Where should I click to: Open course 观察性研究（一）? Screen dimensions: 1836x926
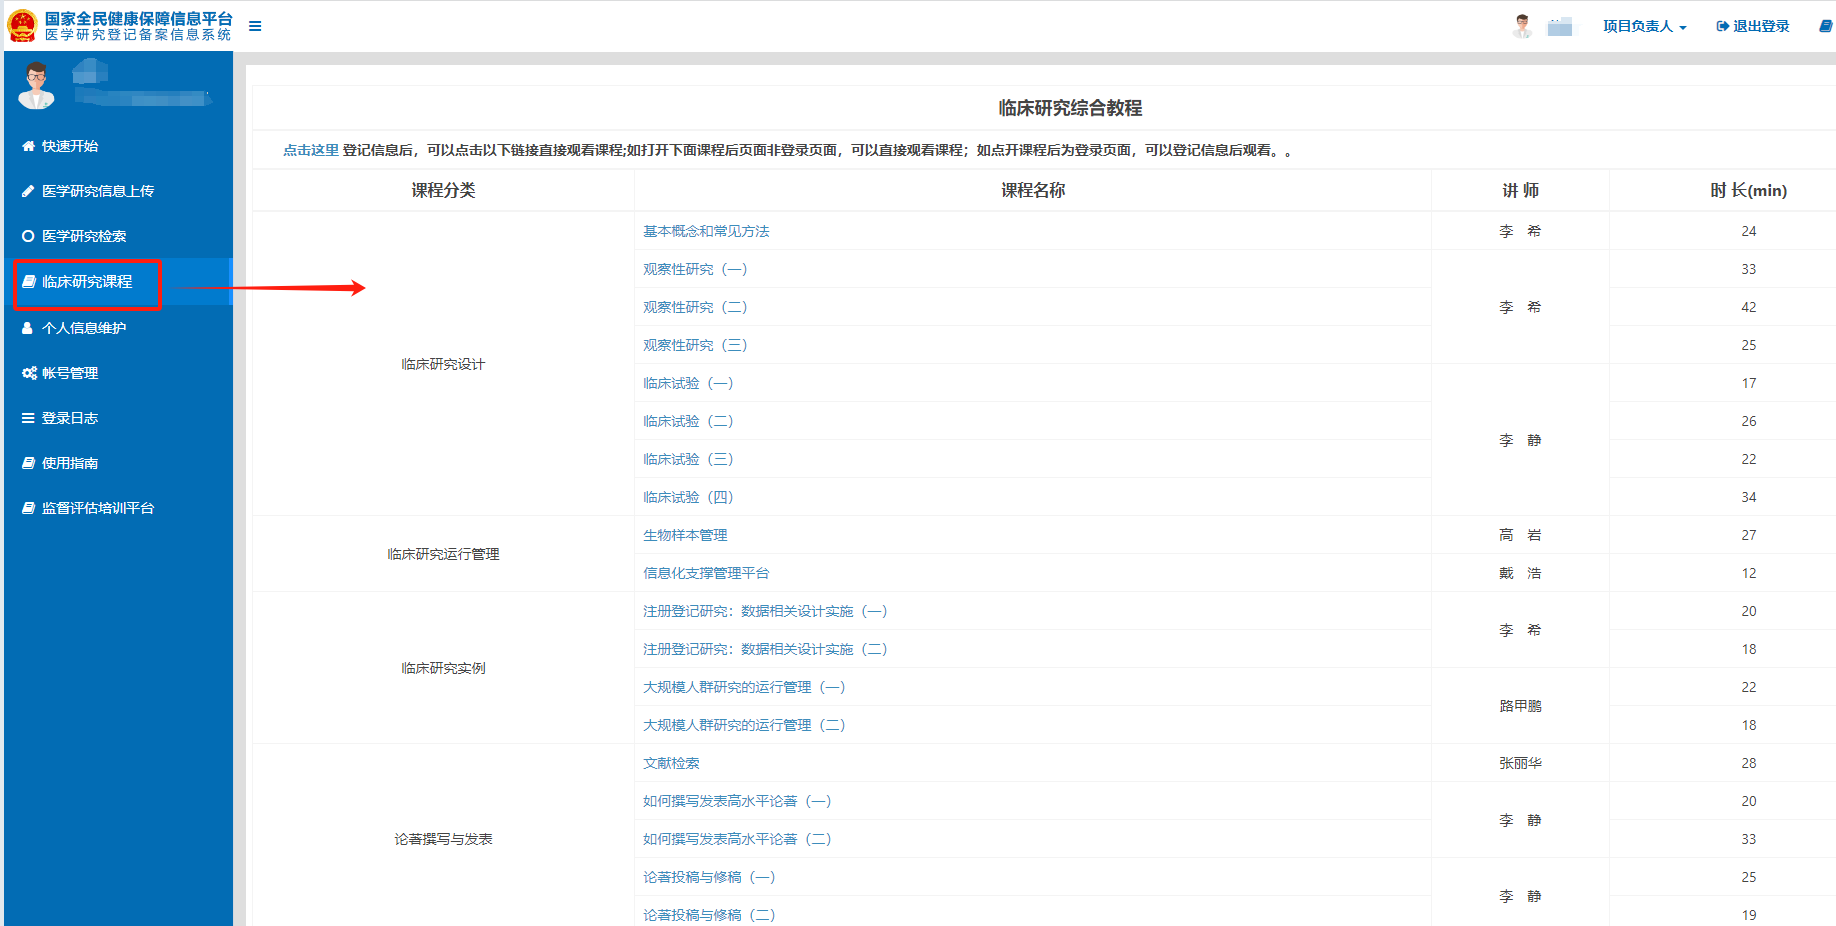tap(695, 269)
